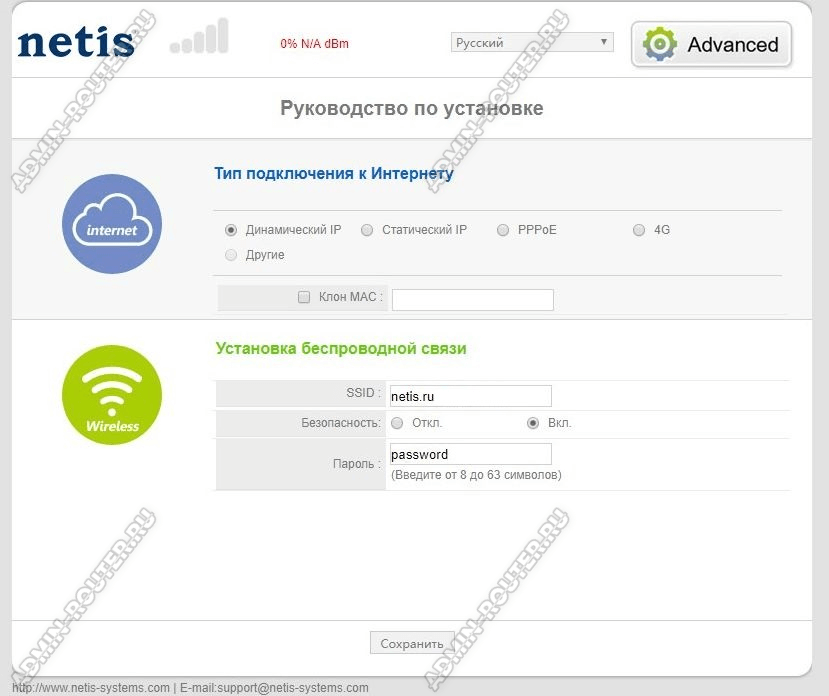Click the netis logo
Viewport: 829px width, 696px height.
[76, 42]
